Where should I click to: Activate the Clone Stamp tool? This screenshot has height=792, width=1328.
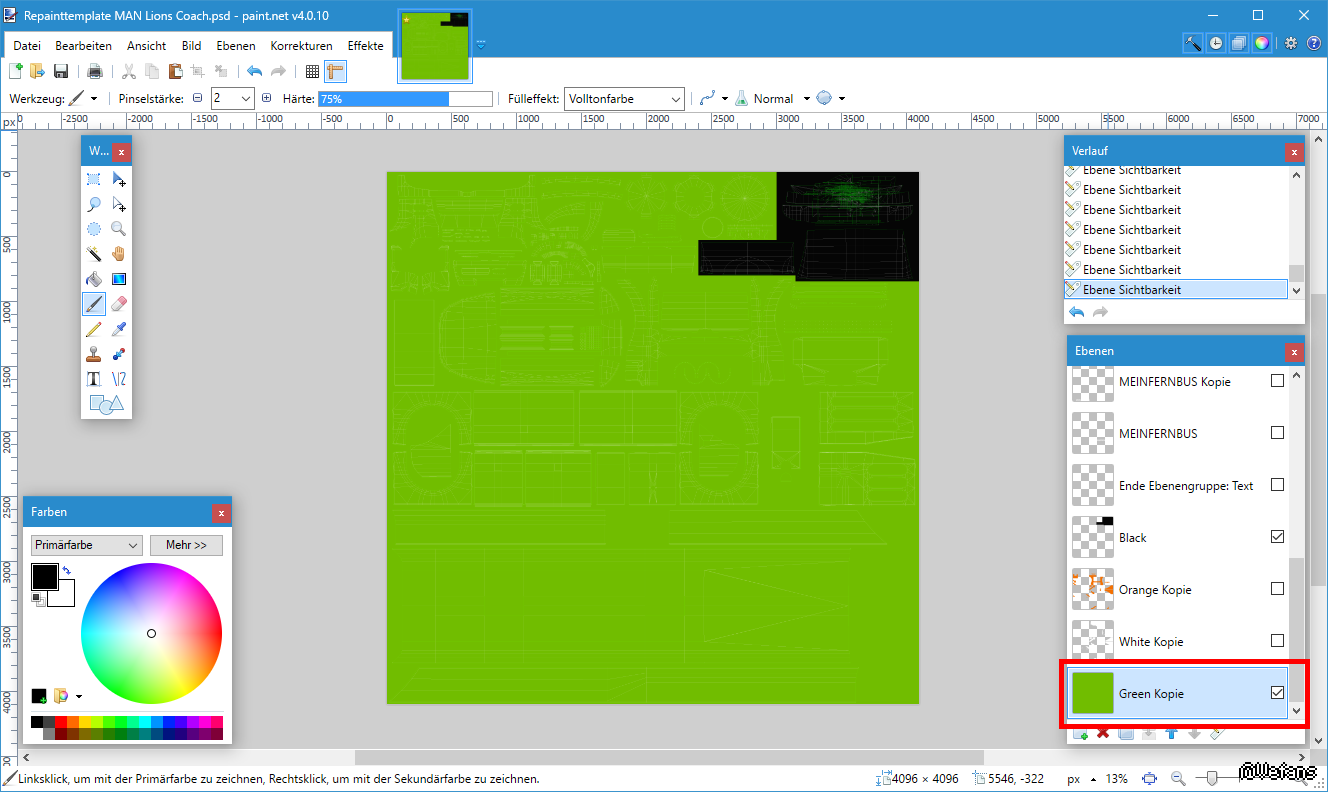tap(93, 354)
